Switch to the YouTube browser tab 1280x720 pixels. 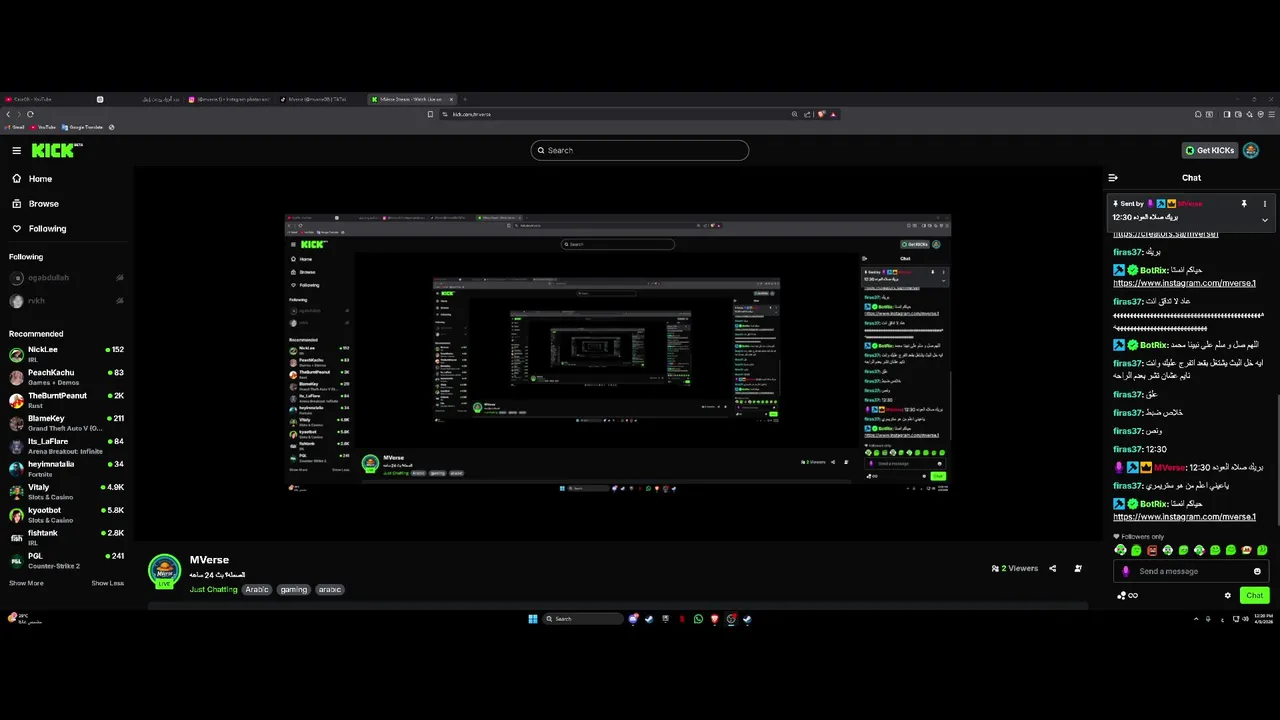[x=47, y=99]
